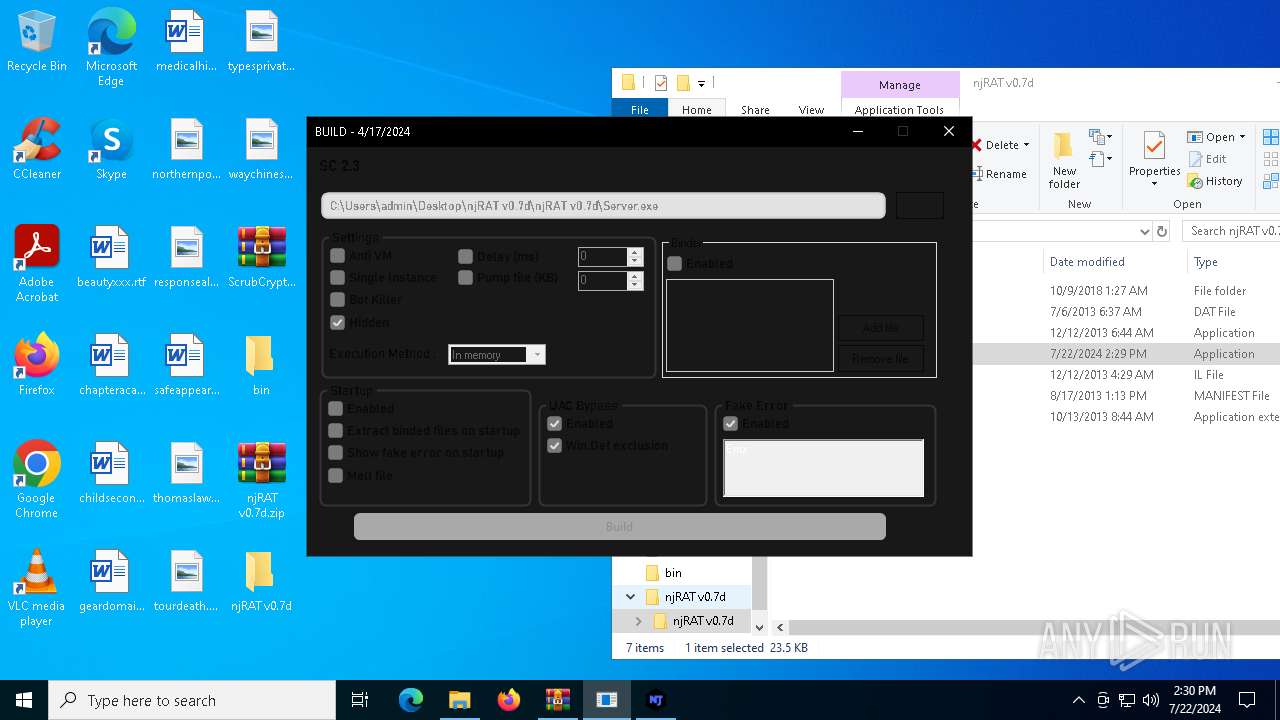The width and height of the screenshot is (1280, 720).
Task: Click the Server.exe file path field
Action: coord(603,205)
